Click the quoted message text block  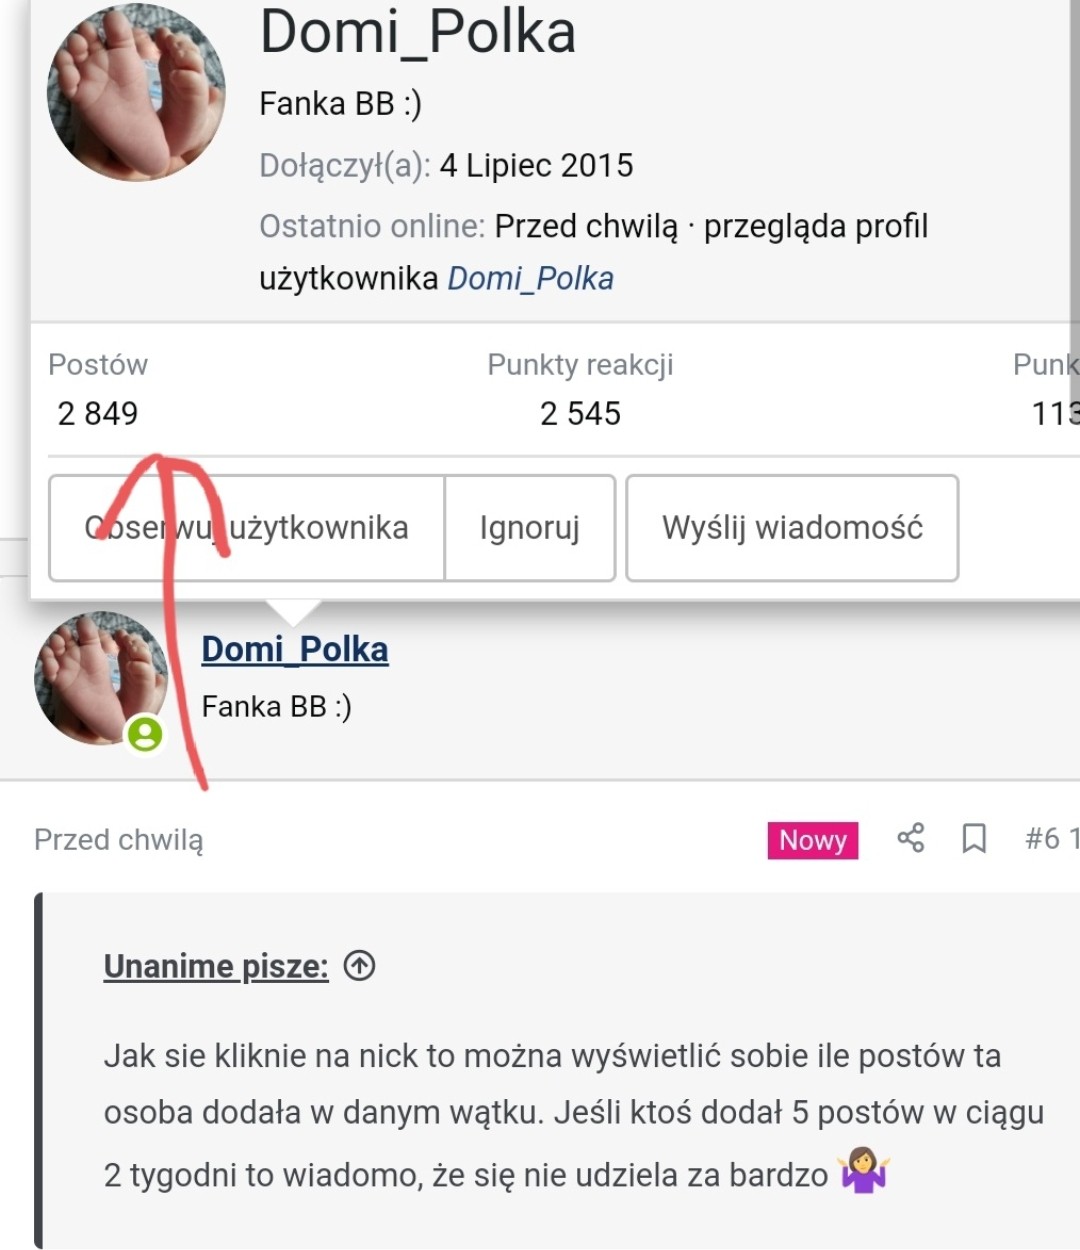(574, 1114)
